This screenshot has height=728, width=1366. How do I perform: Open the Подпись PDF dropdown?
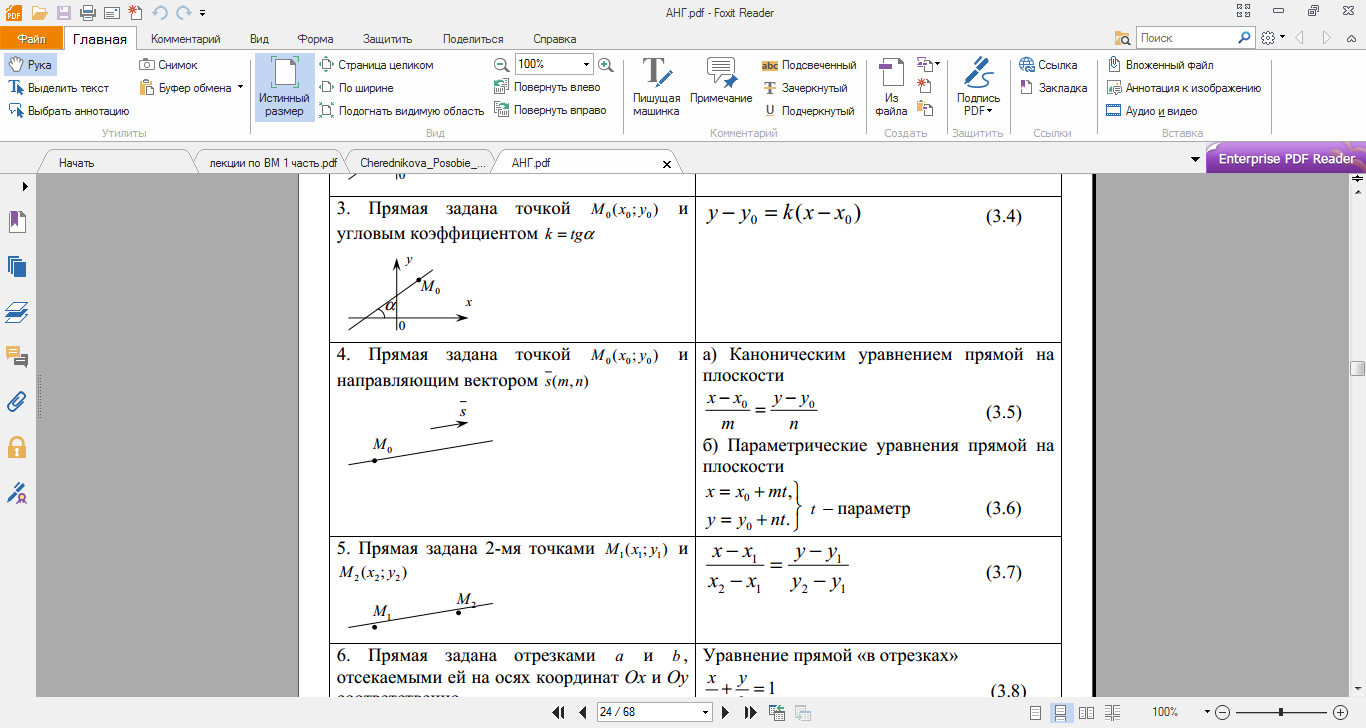(x=978, y=88)
